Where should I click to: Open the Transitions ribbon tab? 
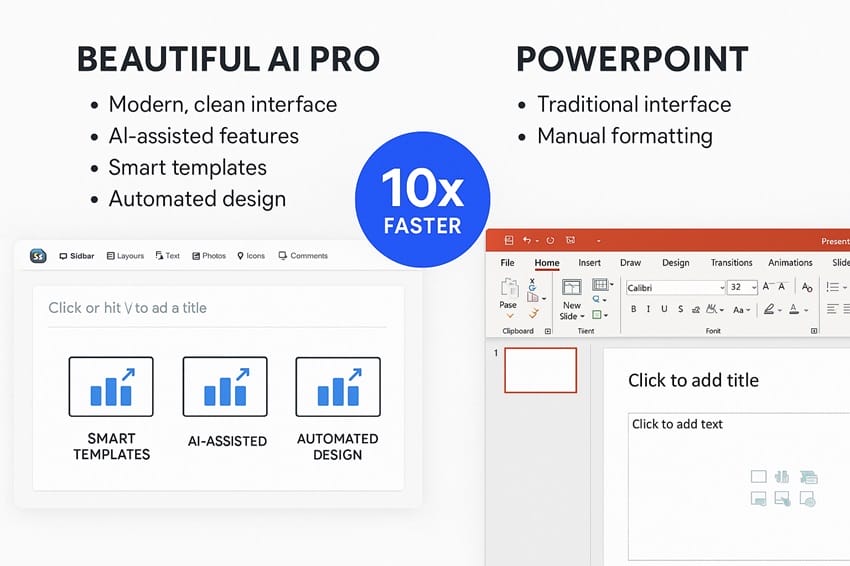tap(731, 262)
